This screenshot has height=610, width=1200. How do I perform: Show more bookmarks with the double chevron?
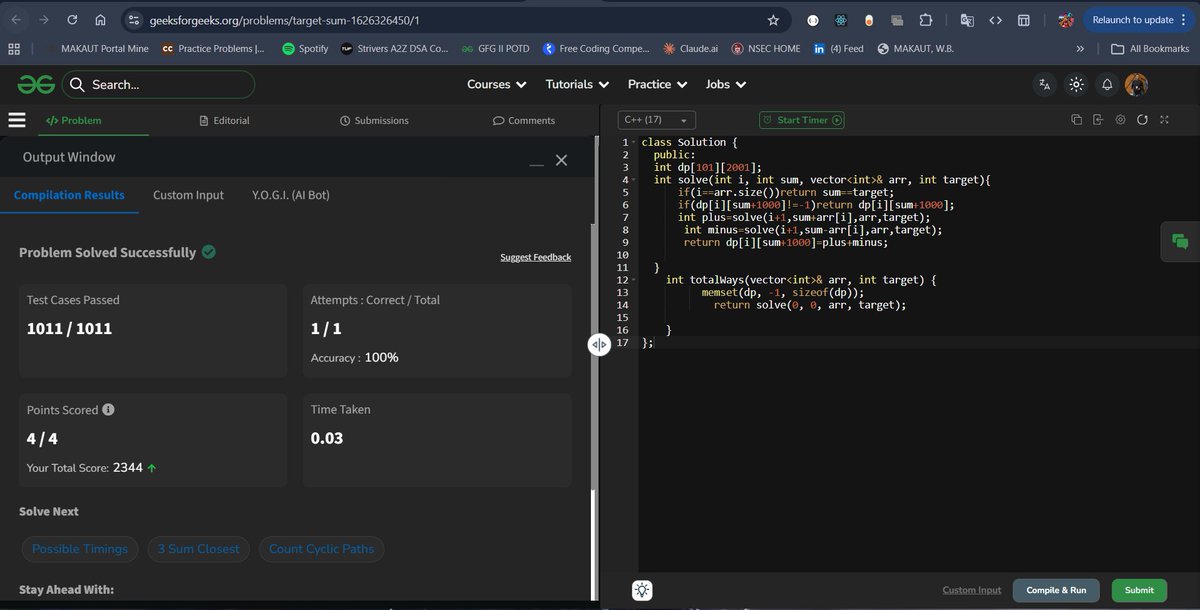[x=1080, y=48]
